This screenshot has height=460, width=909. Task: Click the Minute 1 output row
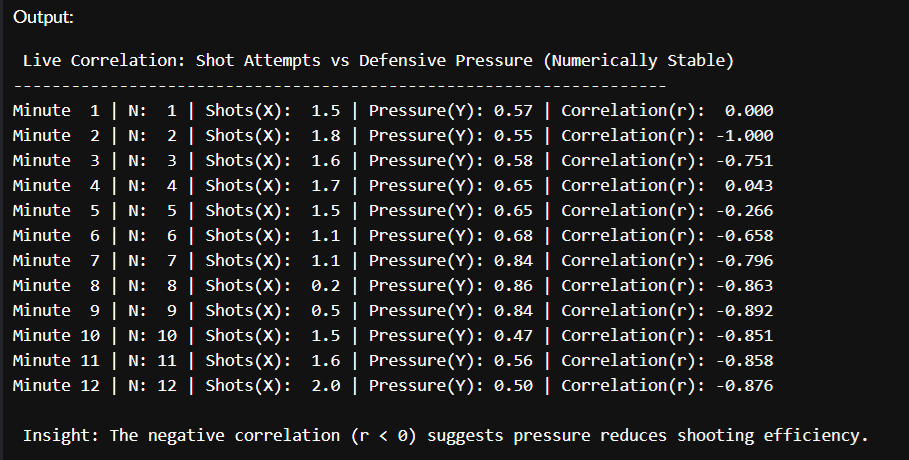[x=392, y=111]
